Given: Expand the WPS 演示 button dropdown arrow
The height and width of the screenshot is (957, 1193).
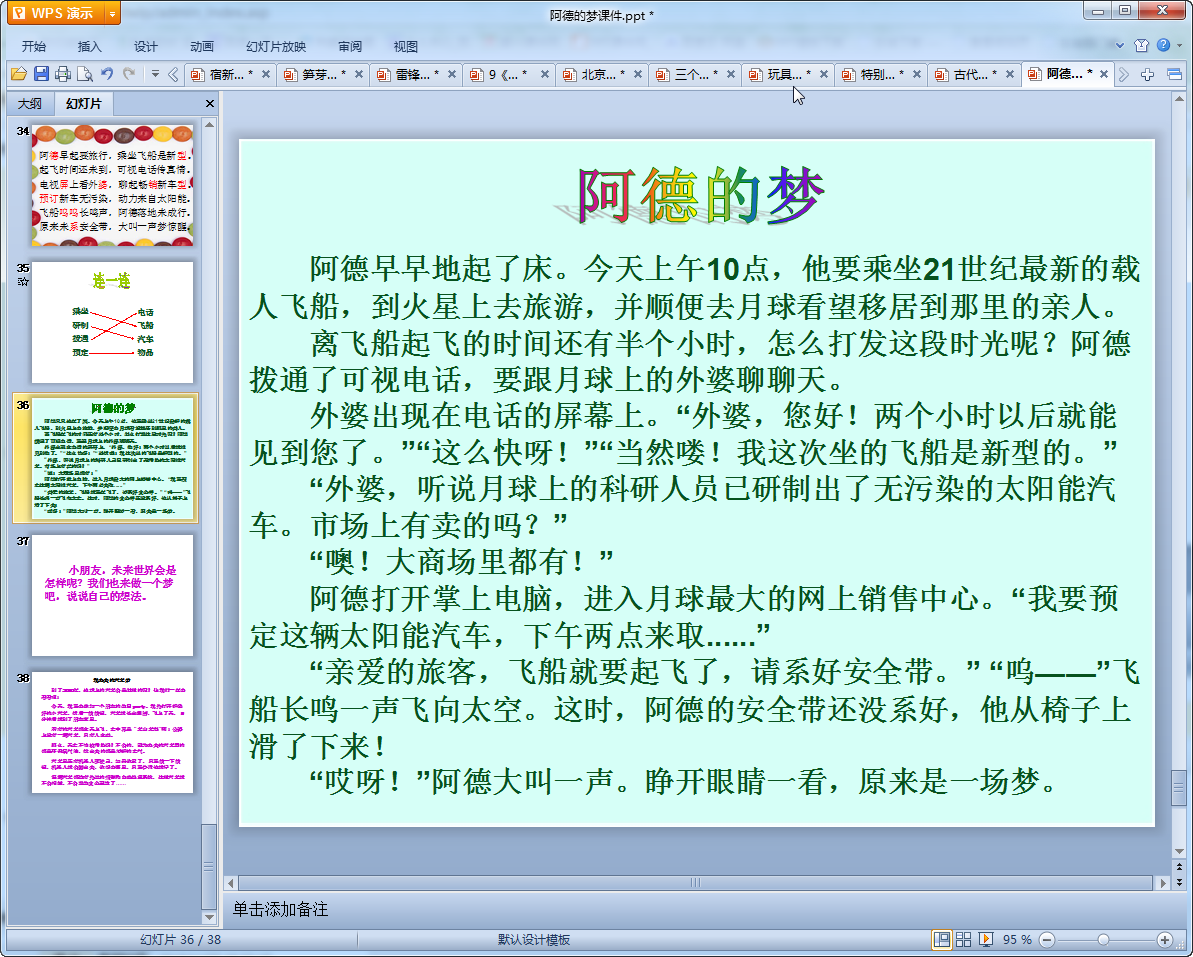Looking at the screenshot, I should pyautogui.click(x=113, y=13).
